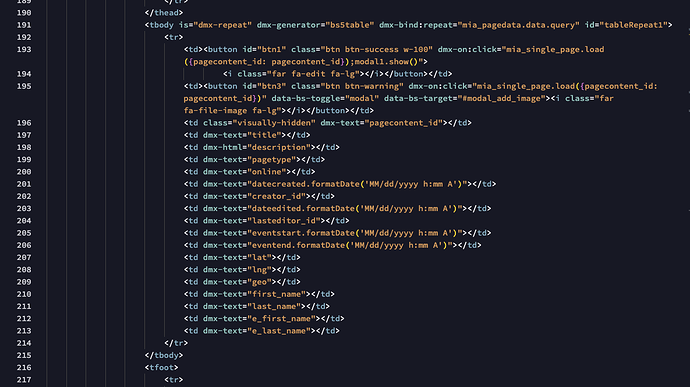Click dmx-html="description" line
690x387 pixels.
tap(262, 147)
